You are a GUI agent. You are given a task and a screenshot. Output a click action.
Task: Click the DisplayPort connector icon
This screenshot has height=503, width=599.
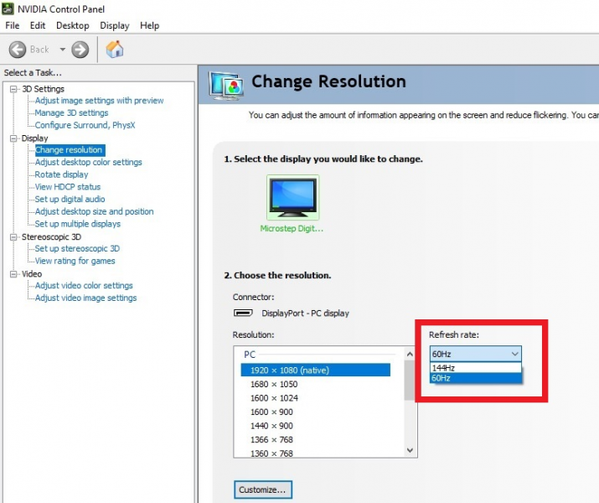(243, 313)
